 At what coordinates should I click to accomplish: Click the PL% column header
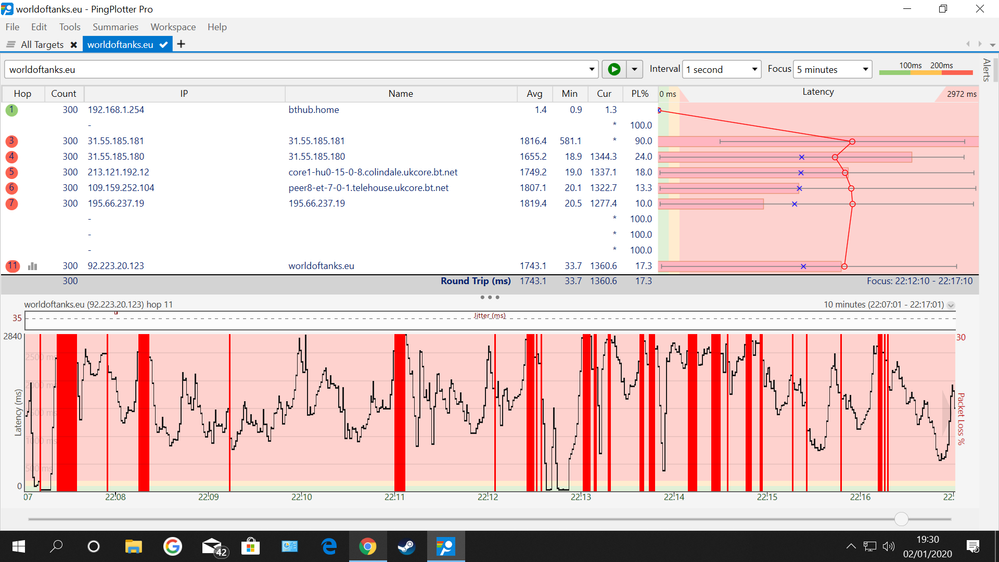coord(640,93)
